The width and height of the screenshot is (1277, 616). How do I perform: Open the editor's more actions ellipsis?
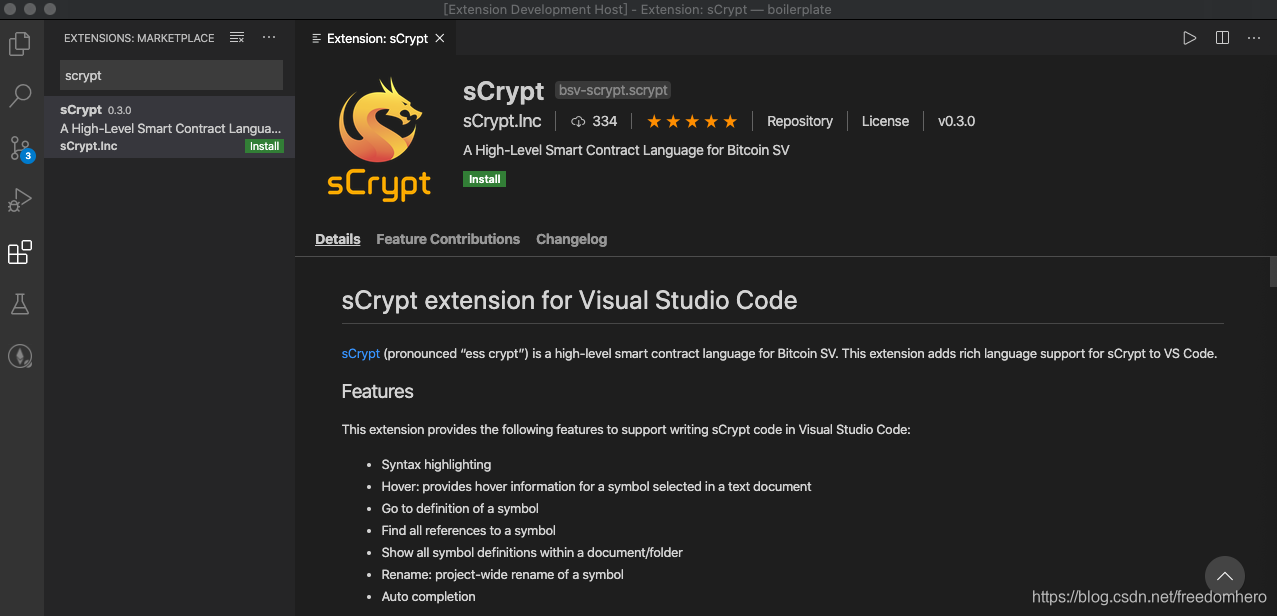(x=1254, y=37)
